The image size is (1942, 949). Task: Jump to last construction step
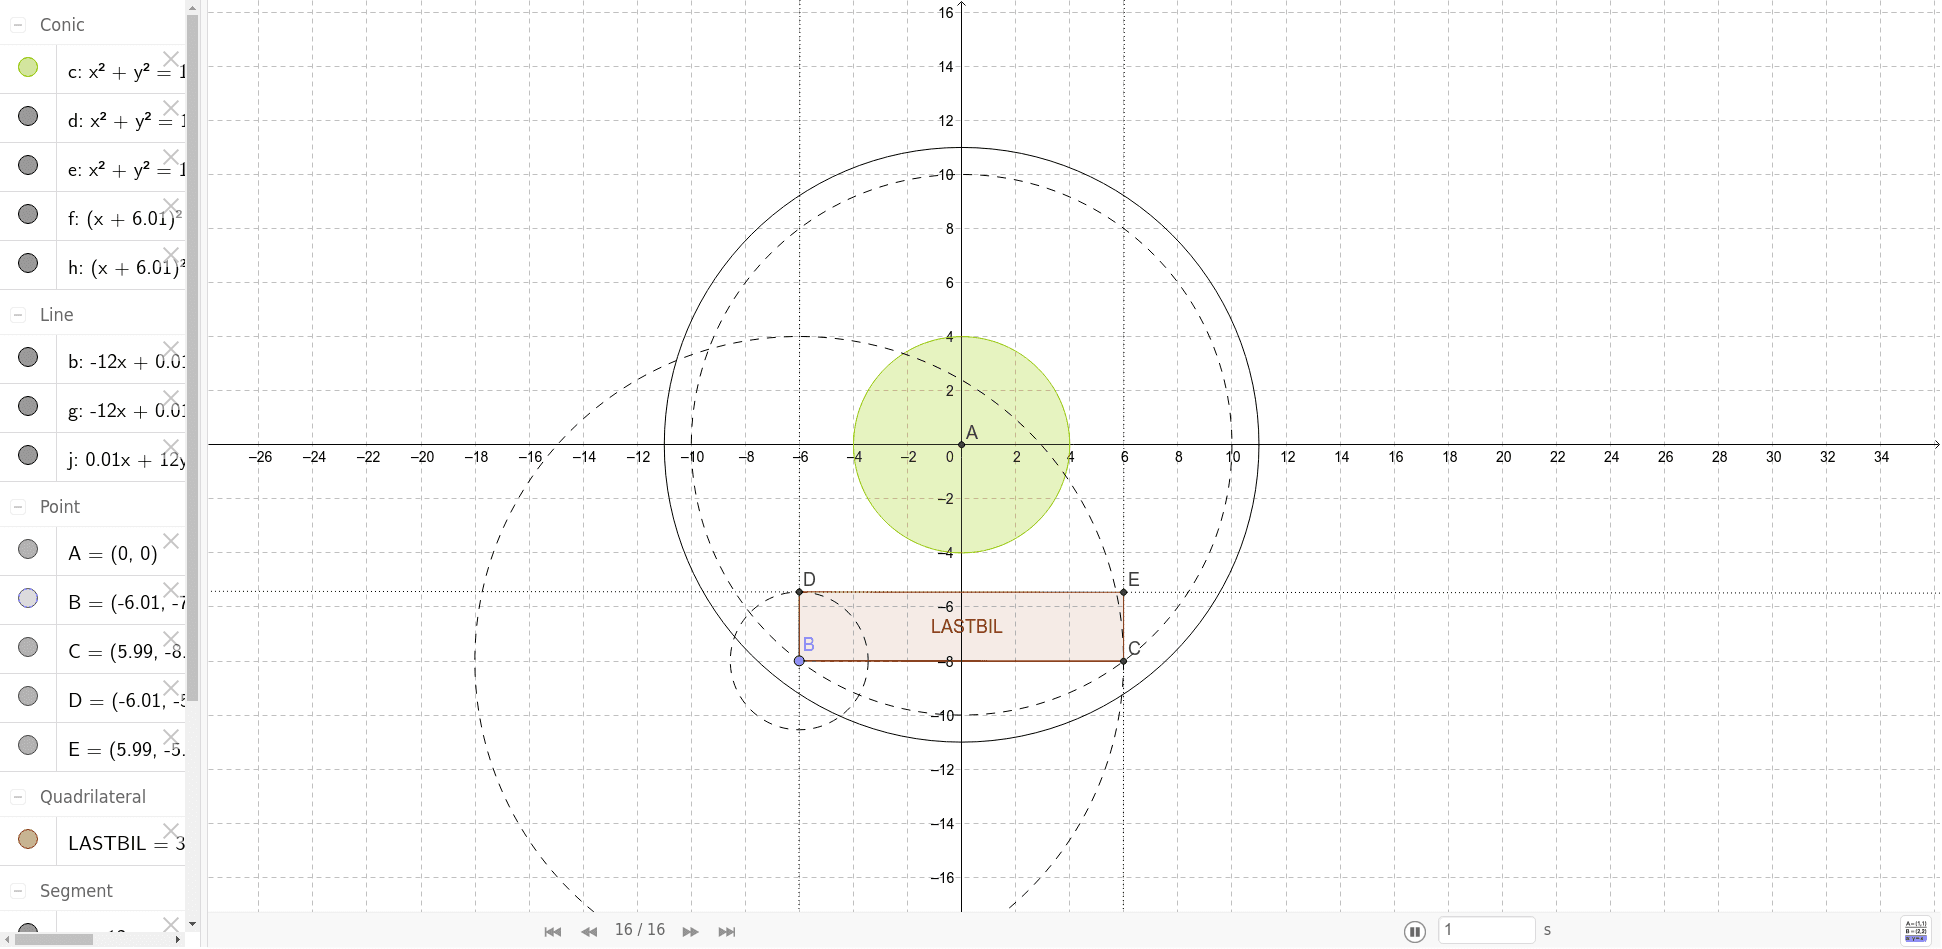click(x=727, y=931)
